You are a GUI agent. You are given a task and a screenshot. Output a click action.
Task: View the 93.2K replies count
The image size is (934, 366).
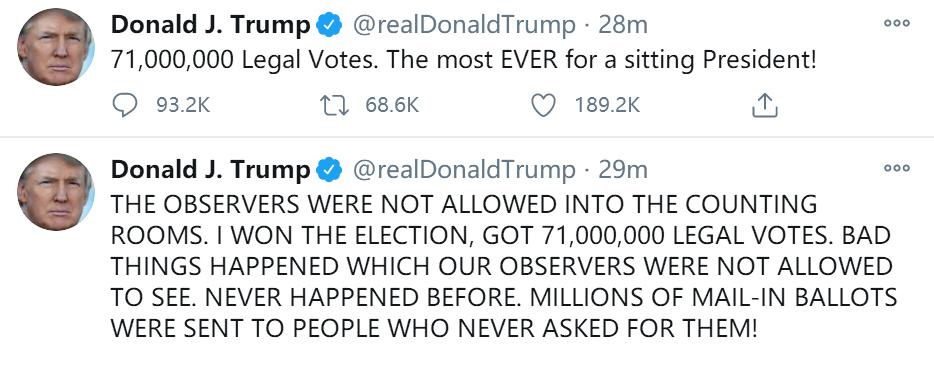click(x=183, y=106)
